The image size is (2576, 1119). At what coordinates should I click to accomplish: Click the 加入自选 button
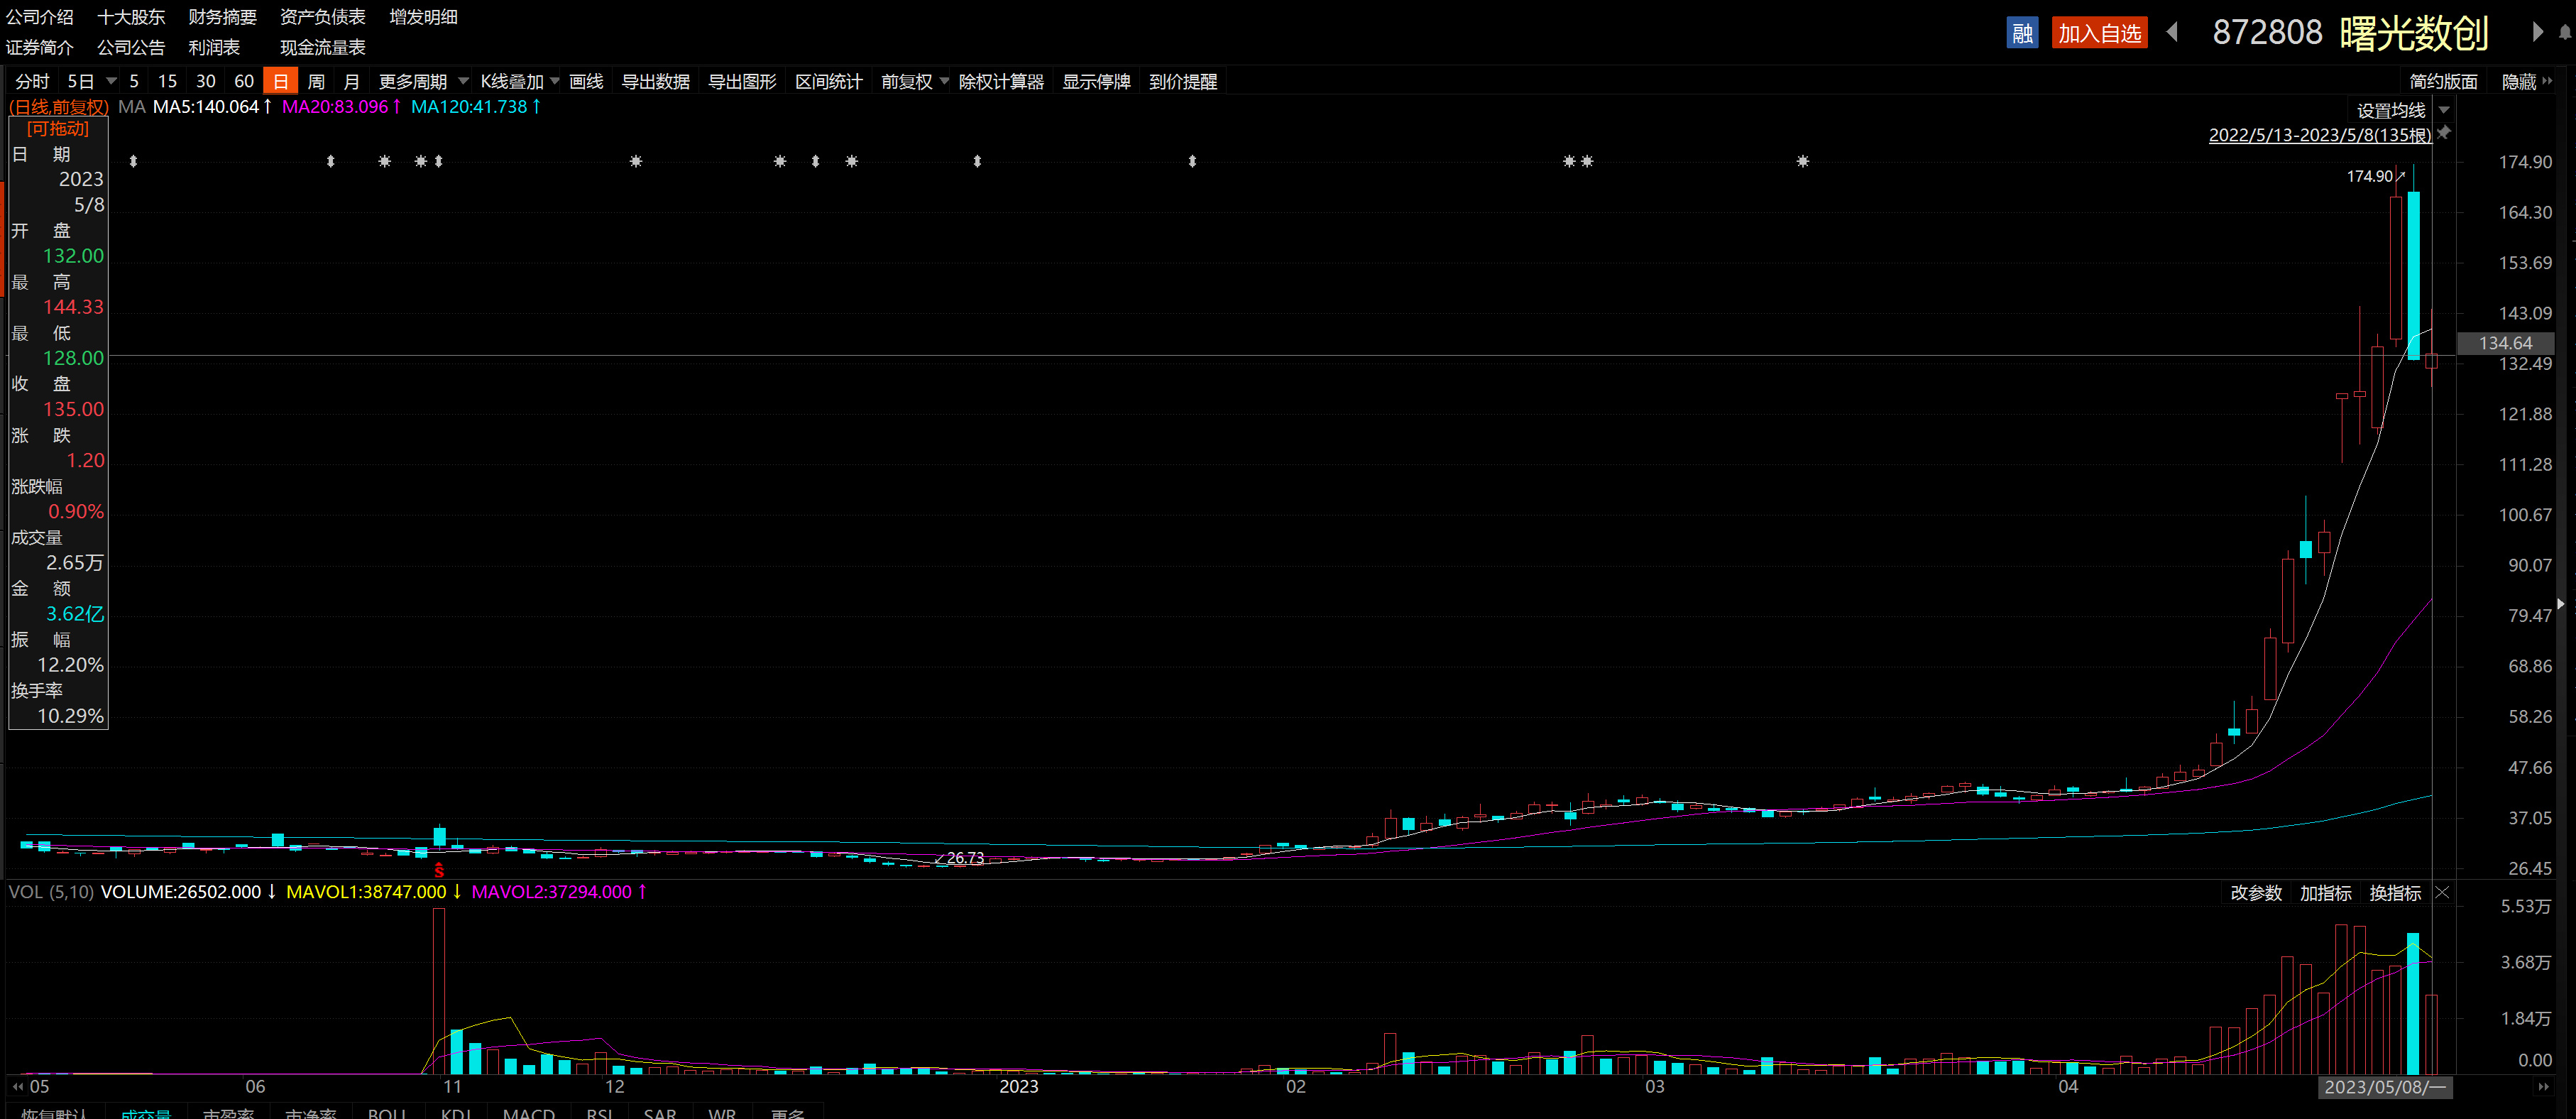(x=2098, y=33)
